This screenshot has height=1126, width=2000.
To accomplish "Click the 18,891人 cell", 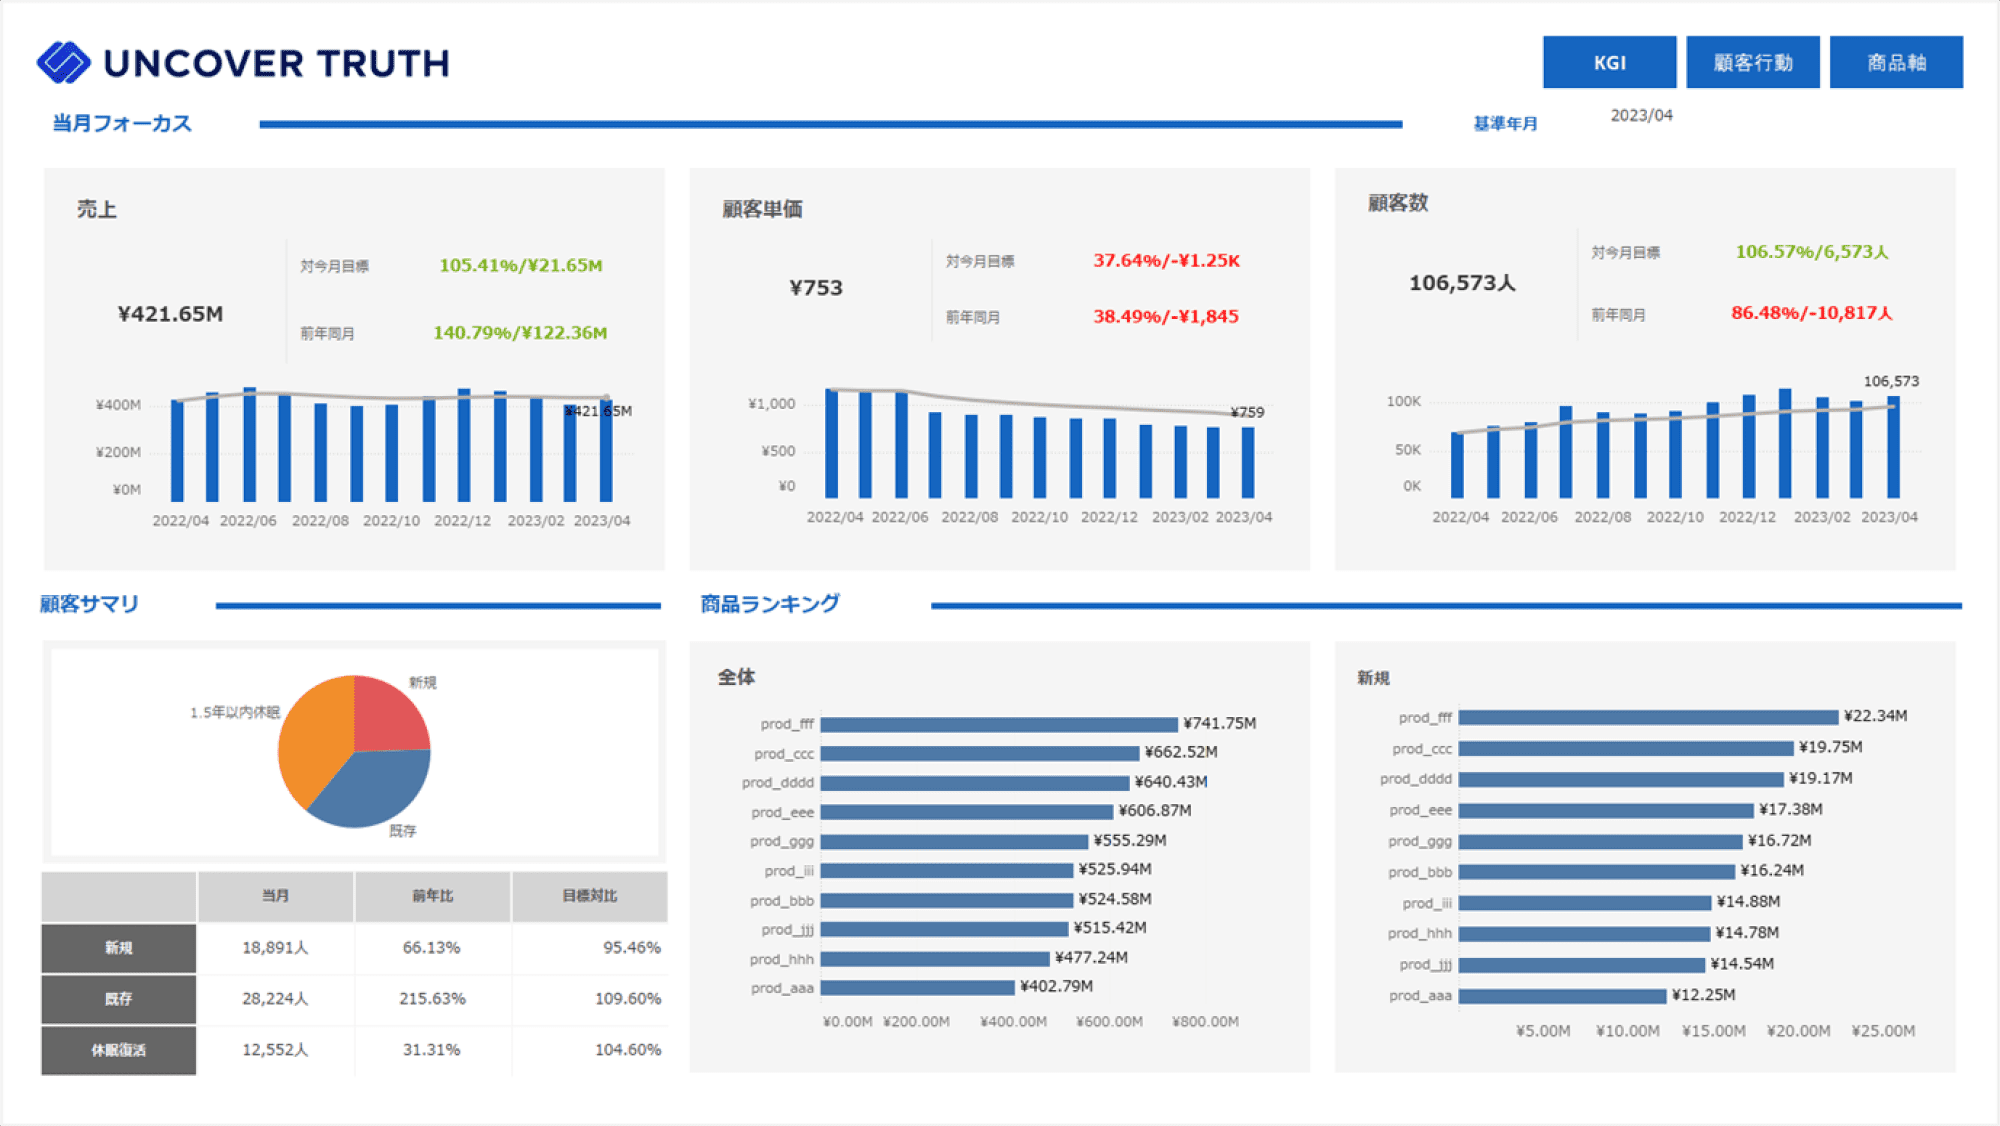I will coord(275,948).
